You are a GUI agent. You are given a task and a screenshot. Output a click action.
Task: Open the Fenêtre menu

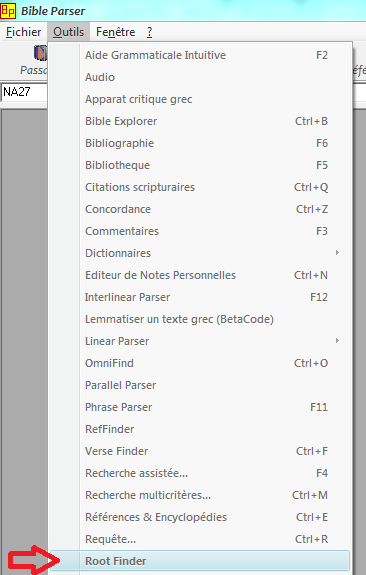click(116, 32)
